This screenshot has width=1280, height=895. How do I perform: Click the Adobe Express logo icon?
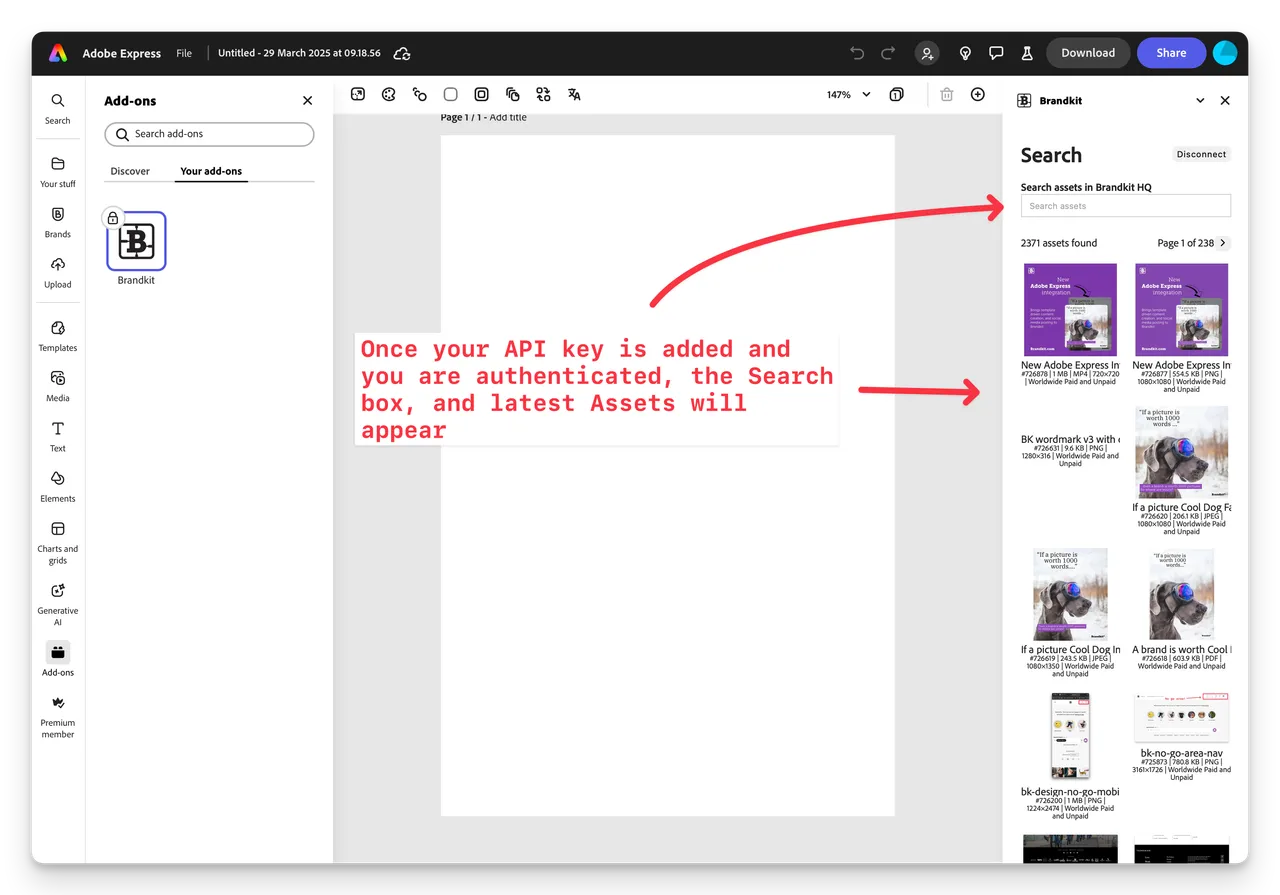[58, 53]
